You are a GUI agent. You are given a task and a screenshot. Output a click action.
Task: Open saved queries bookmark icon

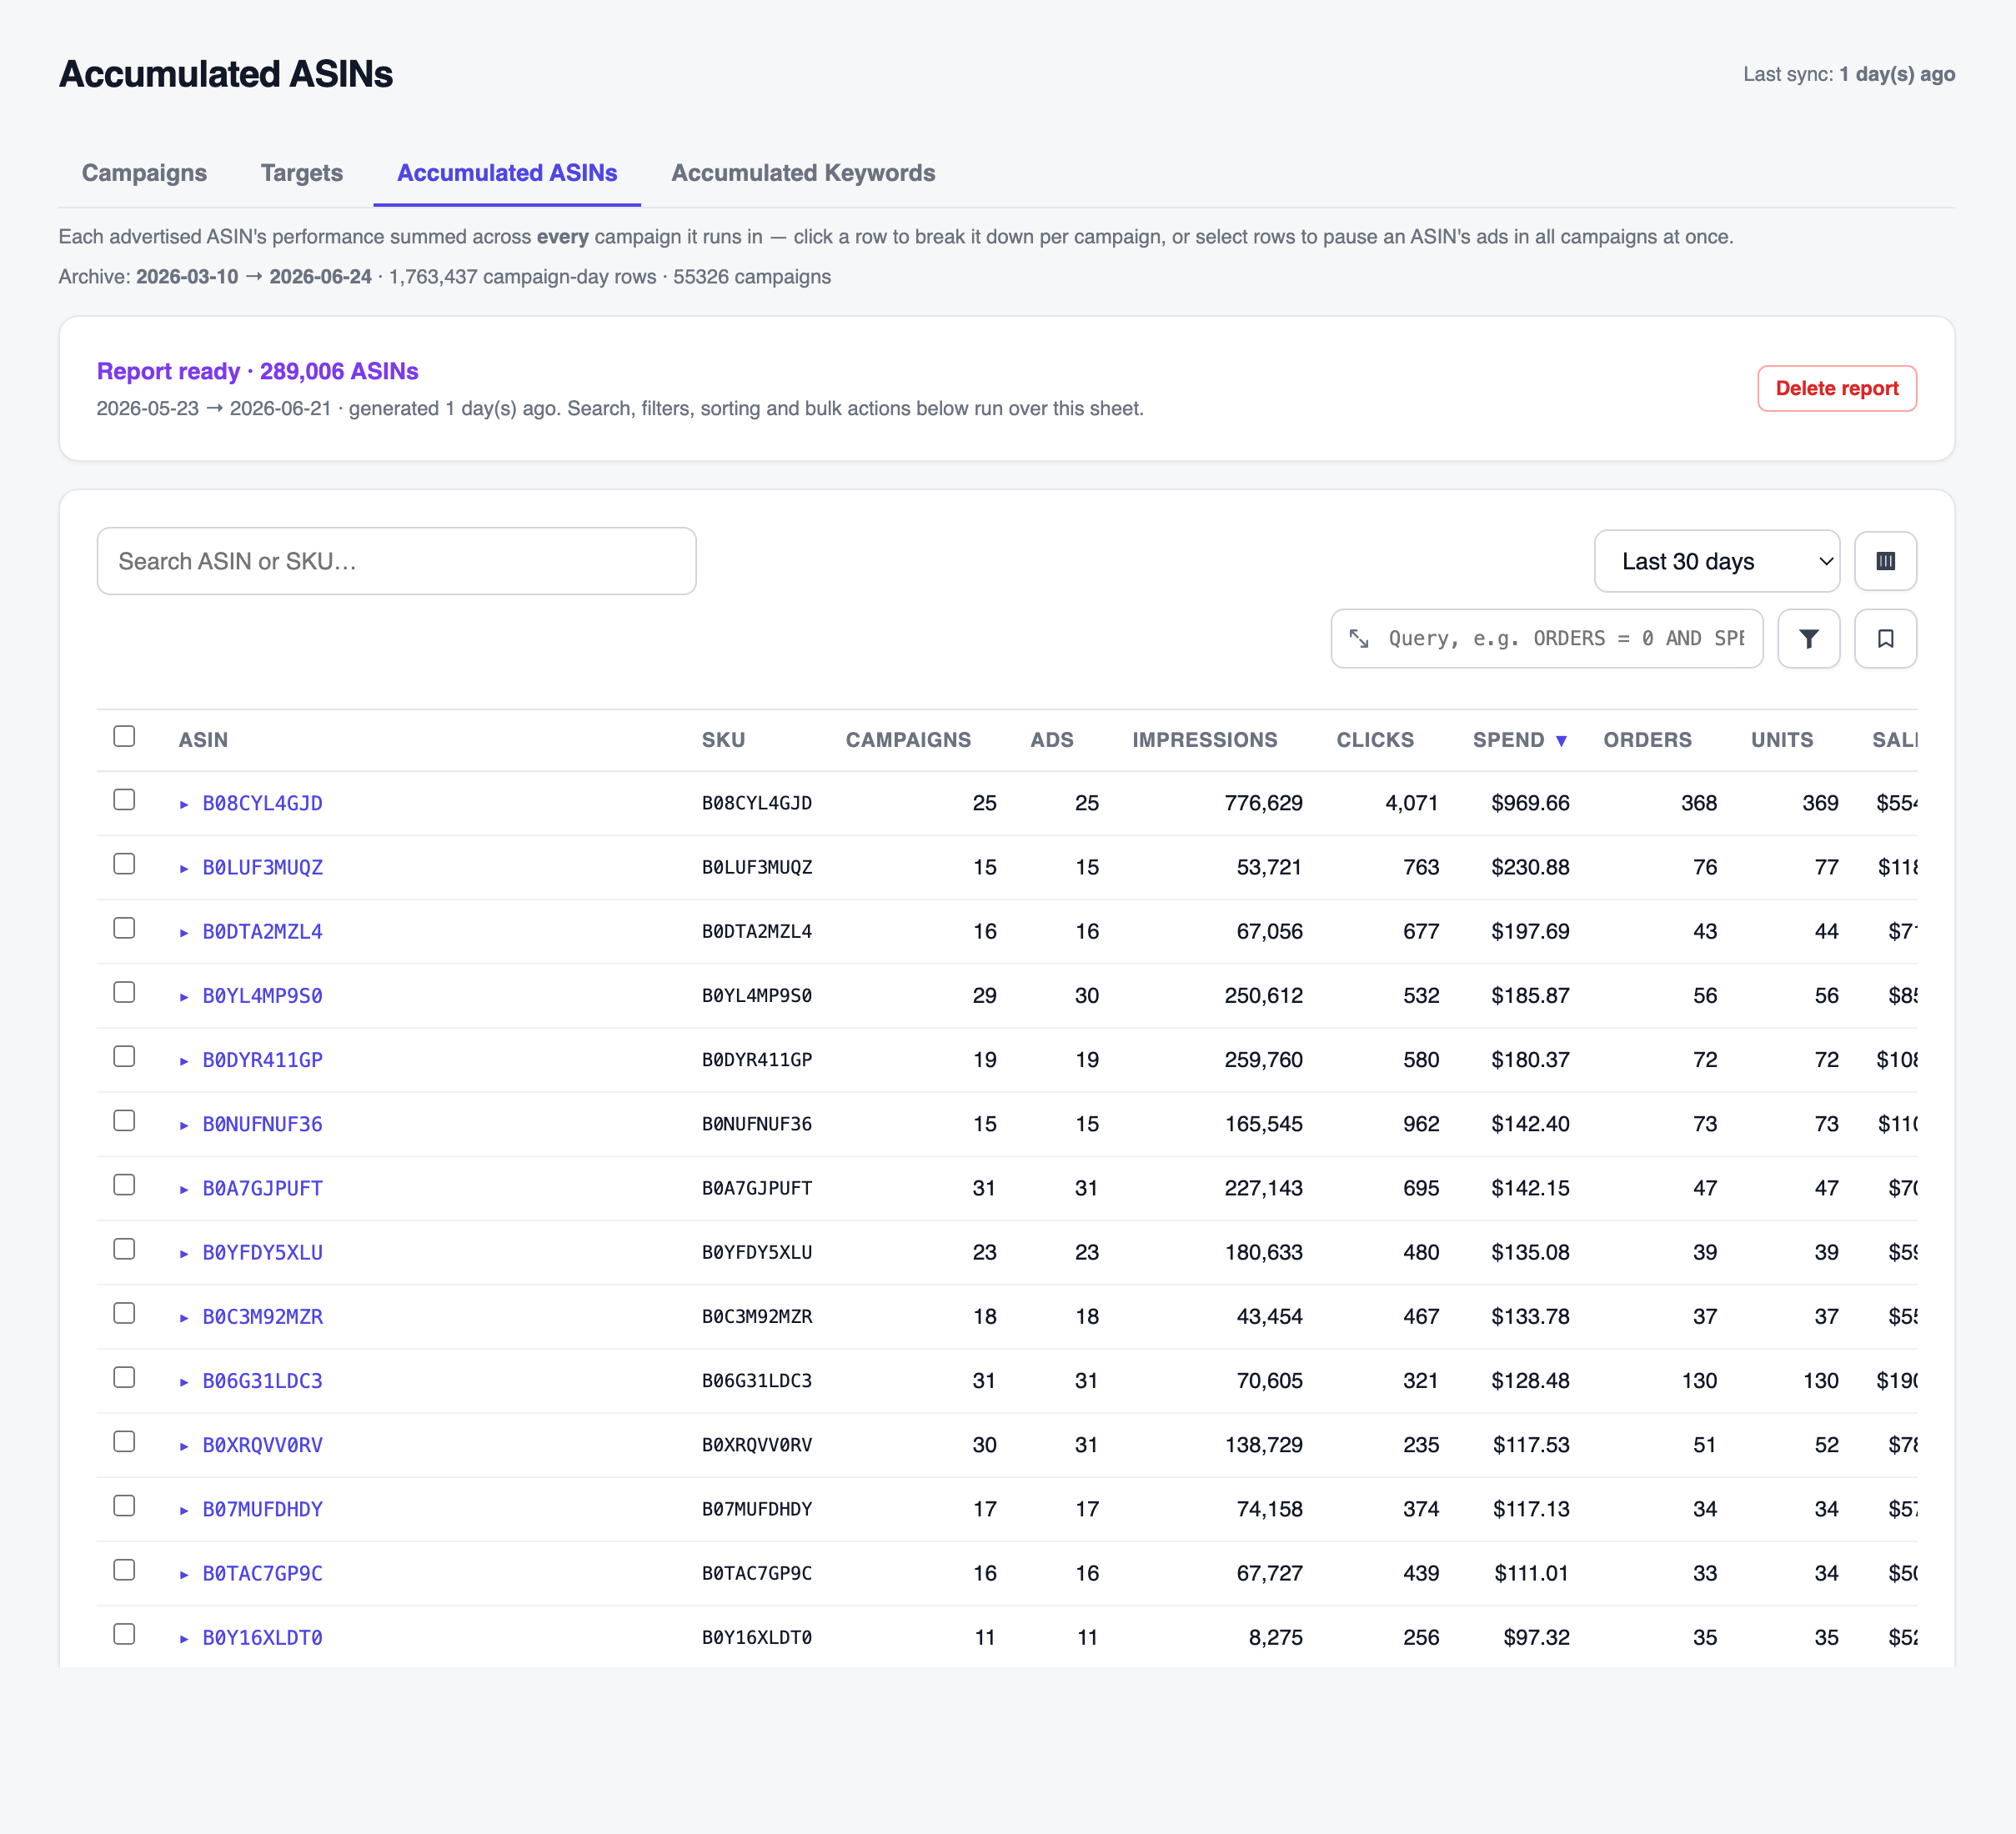[x=1885, y=638]
